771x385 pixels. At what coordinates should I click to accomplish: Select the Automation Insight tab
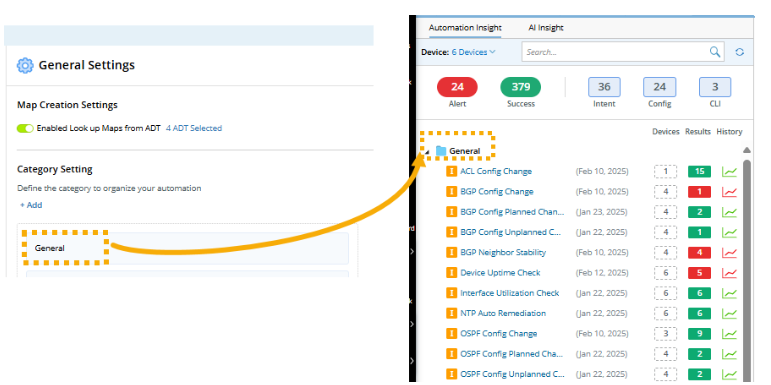point(465,28)
